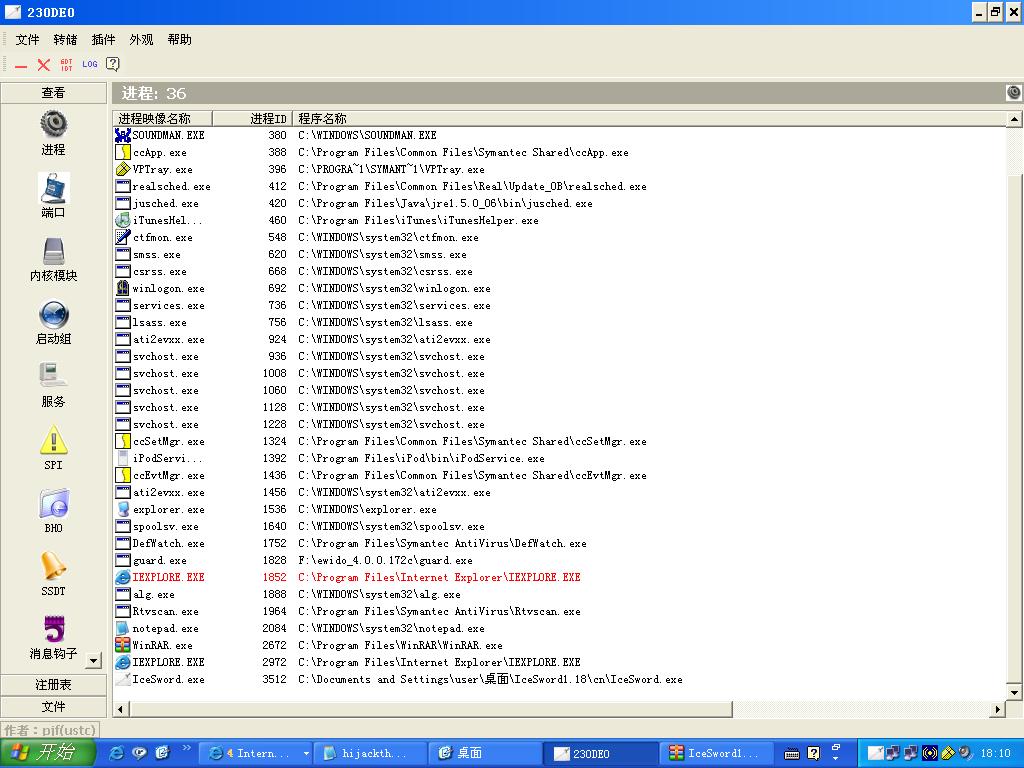The height and width of the screenshot is (768, 1024).
Task: Open the 文件 menu
Action: pos(27,40)
